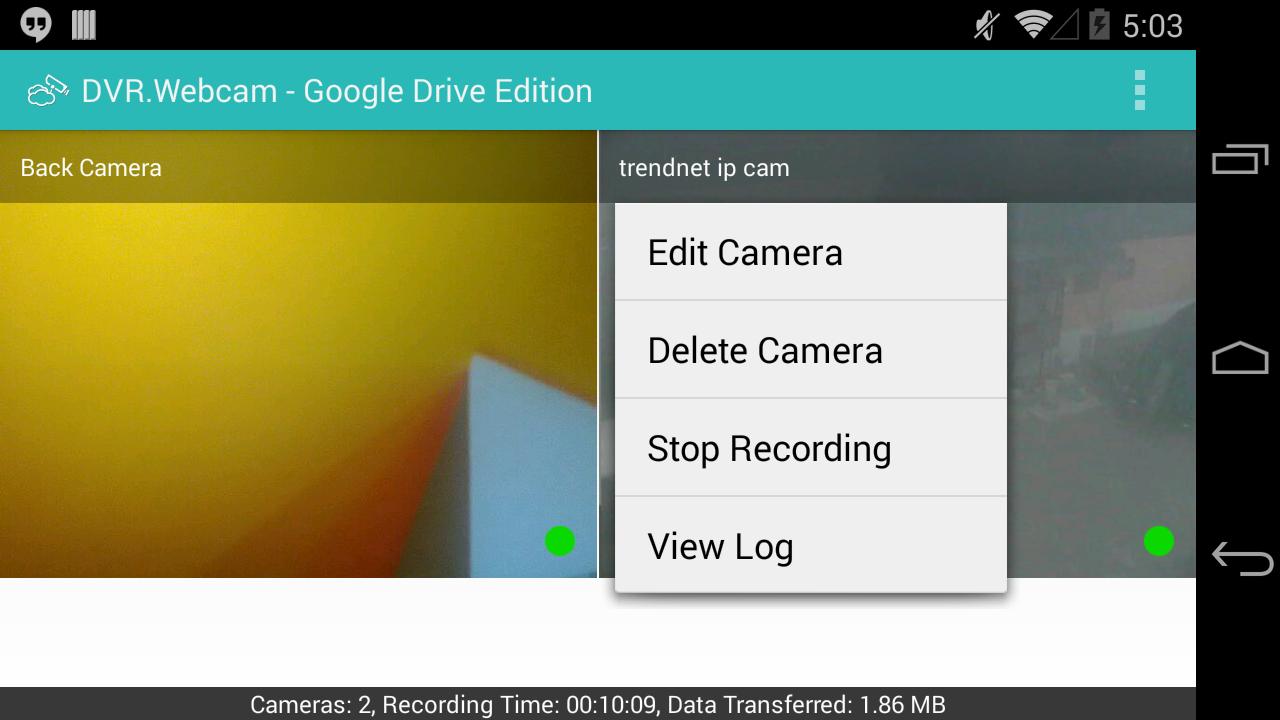Image resolution: width=1280 pixels, height=720 pixels.
Task: Click the clock showing 5:03
Action: click(x=1152, y=26)
